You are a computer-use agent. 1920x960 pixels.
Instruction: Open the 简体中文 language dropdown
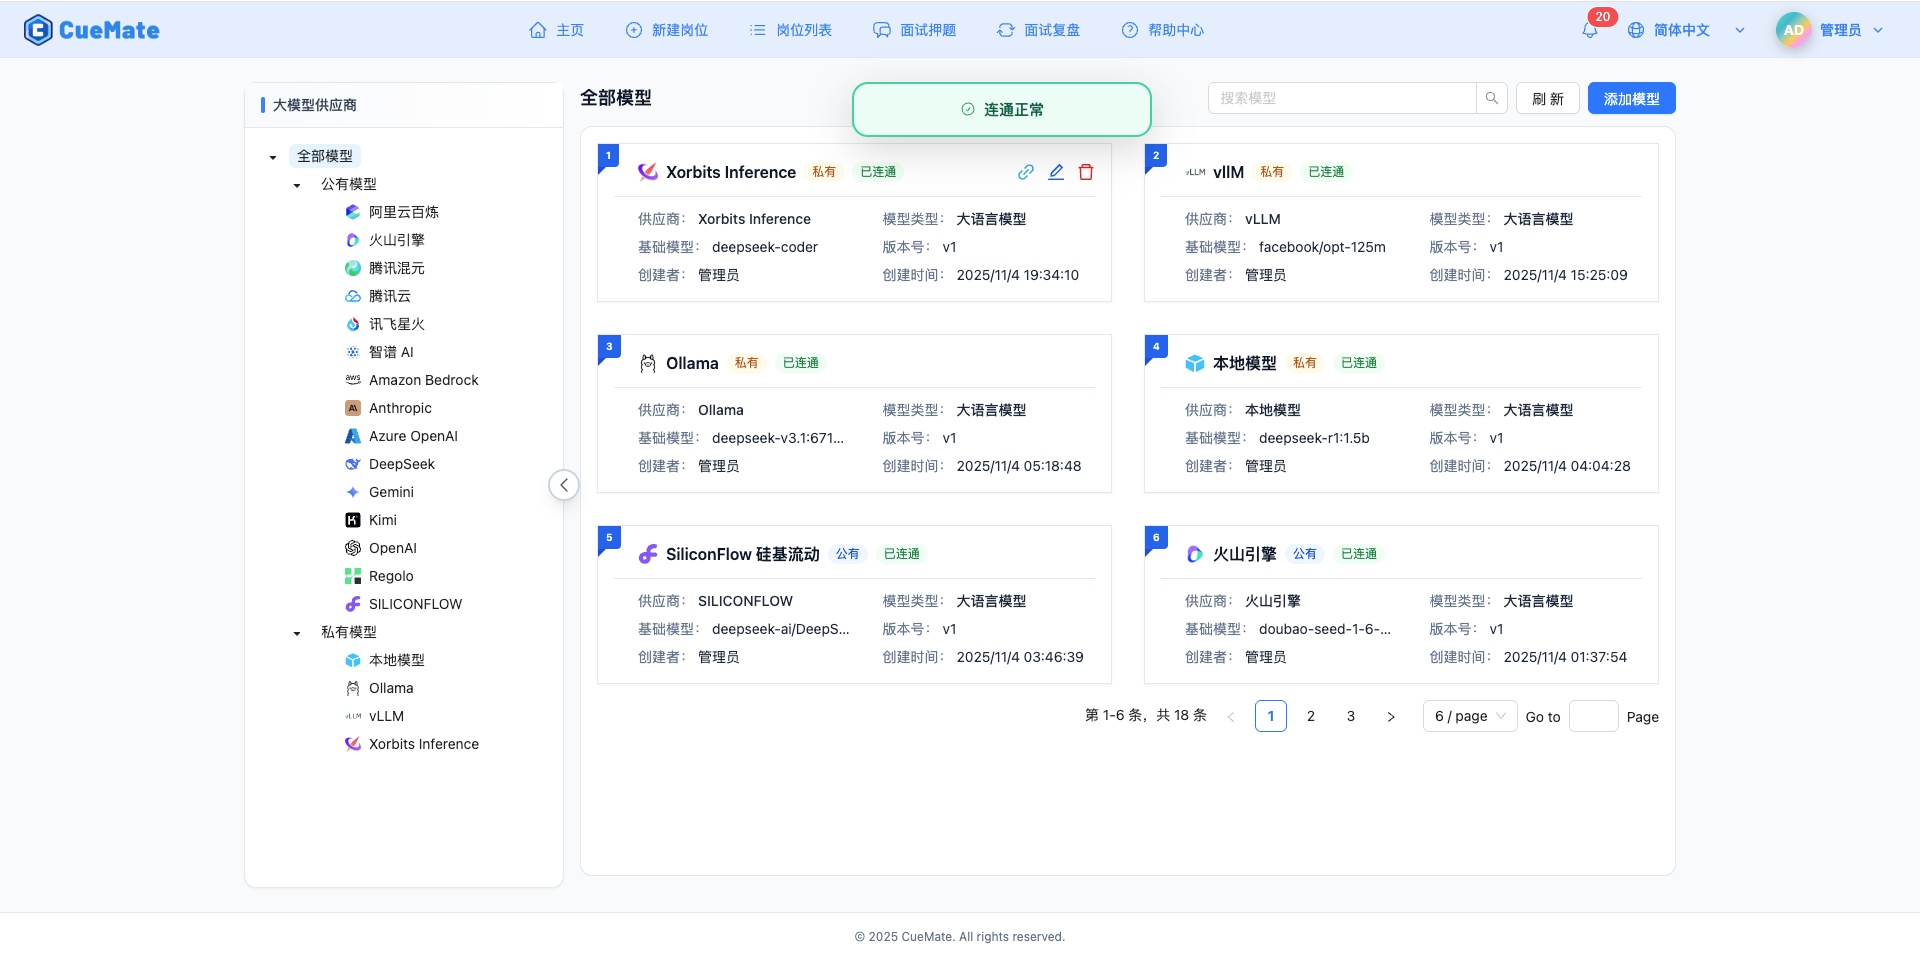tap(1685, 30)
